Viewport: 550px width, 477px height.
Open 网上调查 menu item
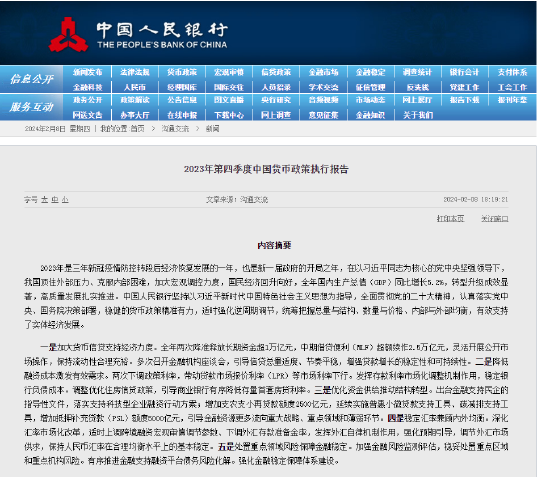276,115
